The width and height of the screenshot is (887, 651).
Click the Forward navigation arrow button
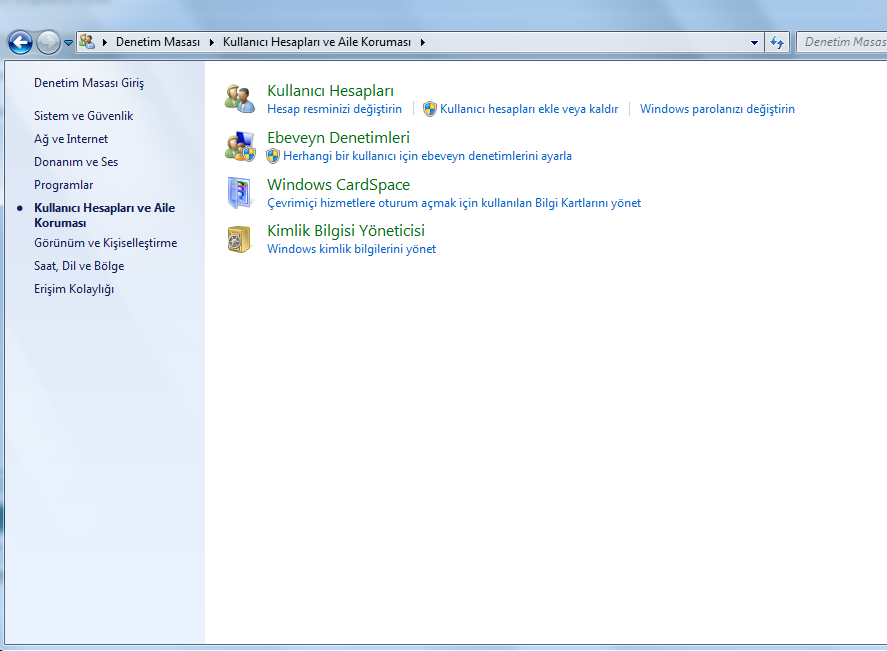point(48,42)
